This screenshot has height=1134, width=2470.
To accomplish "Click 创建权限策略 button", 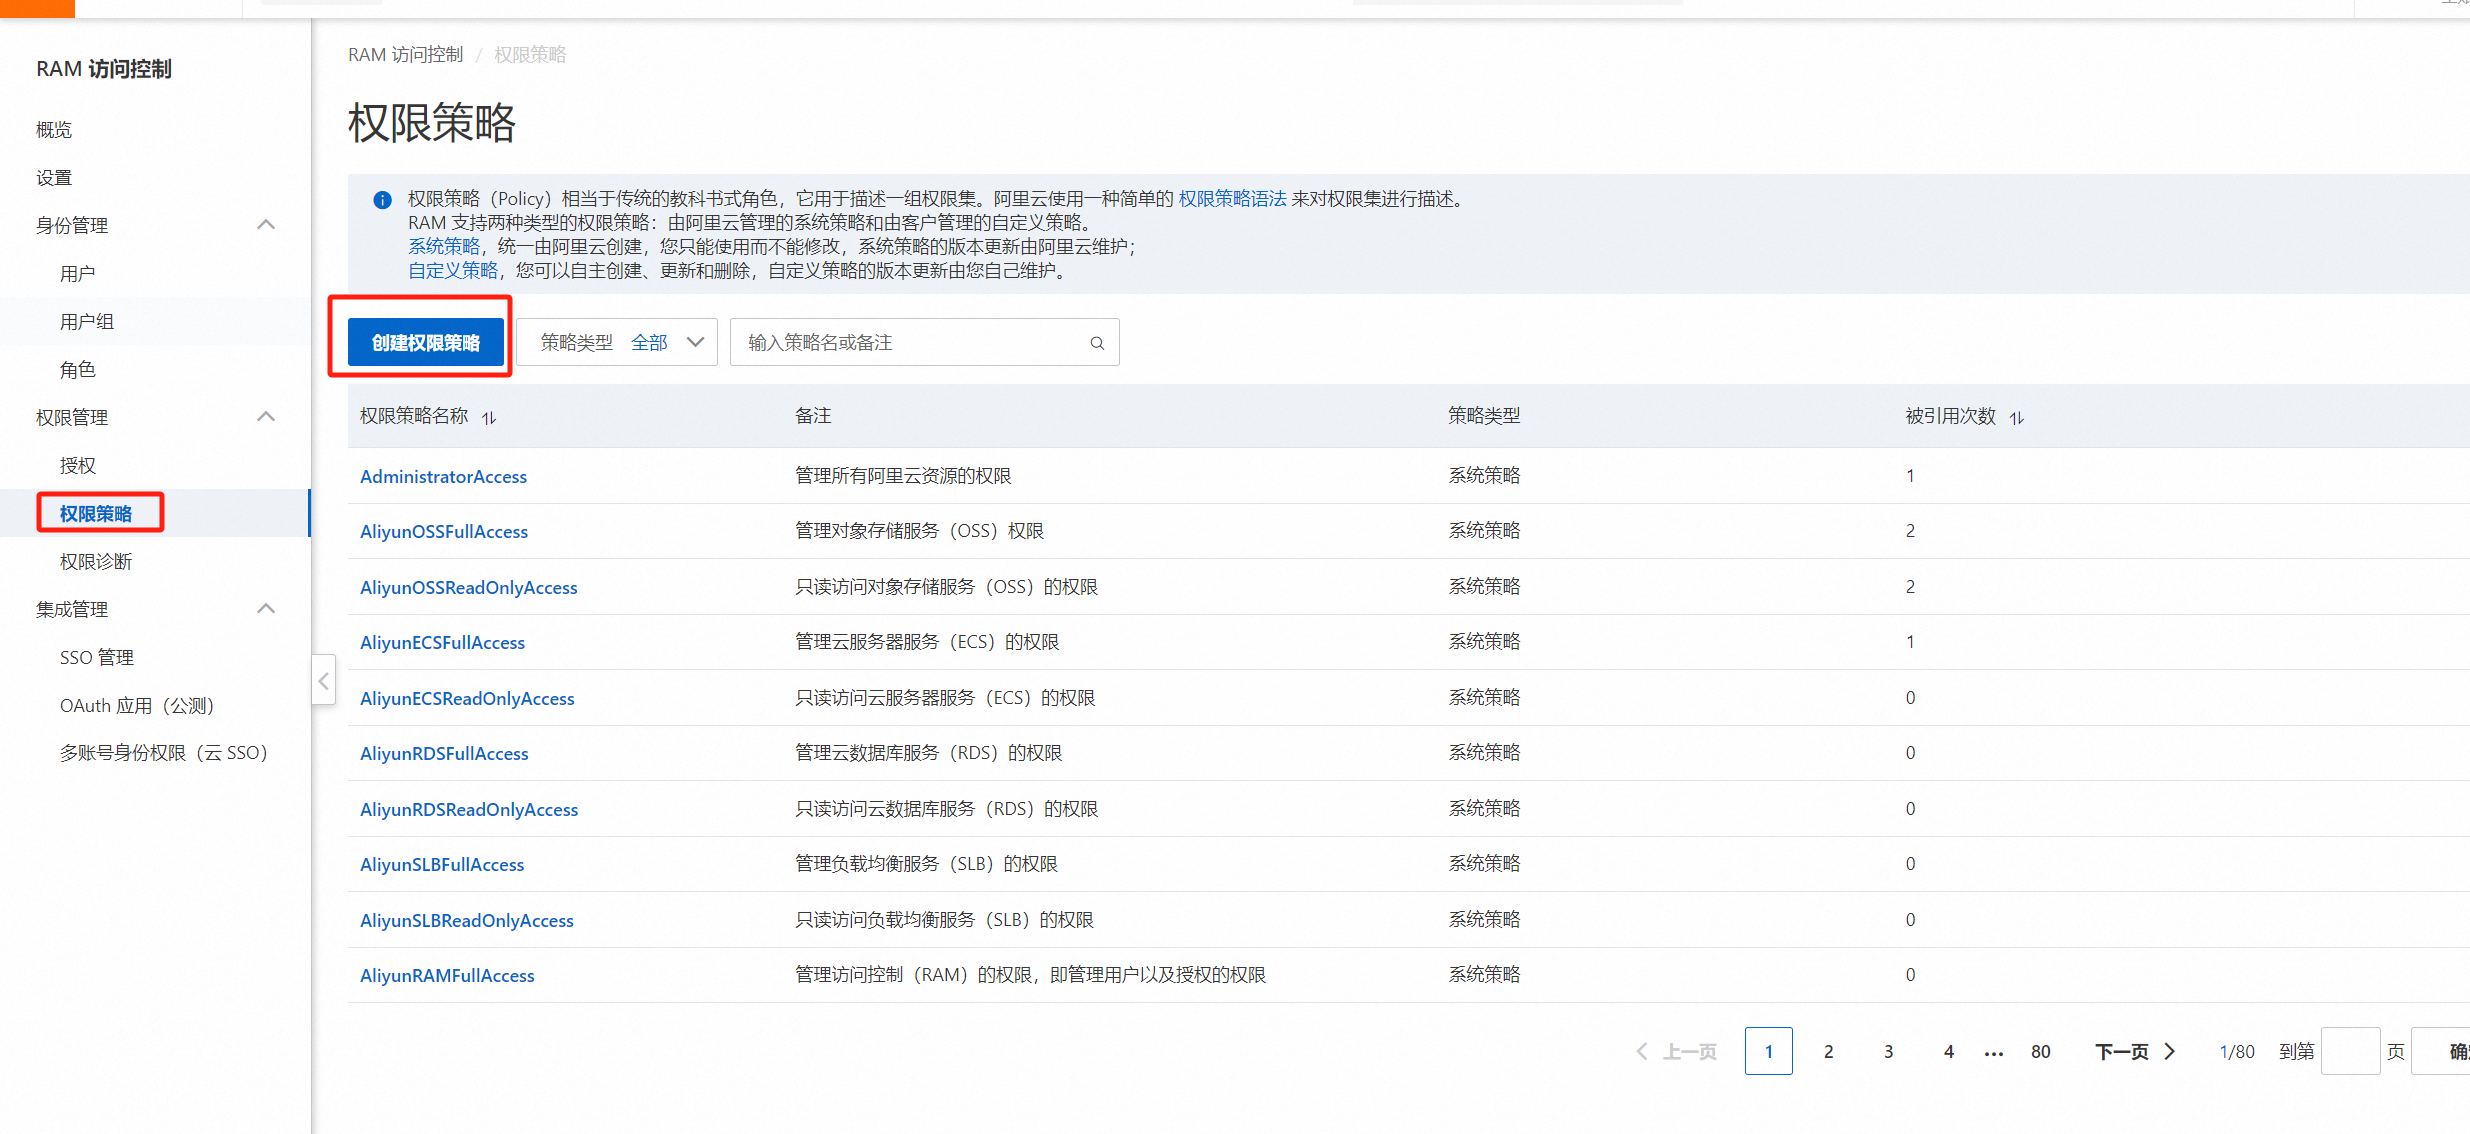I will point(426,343).
